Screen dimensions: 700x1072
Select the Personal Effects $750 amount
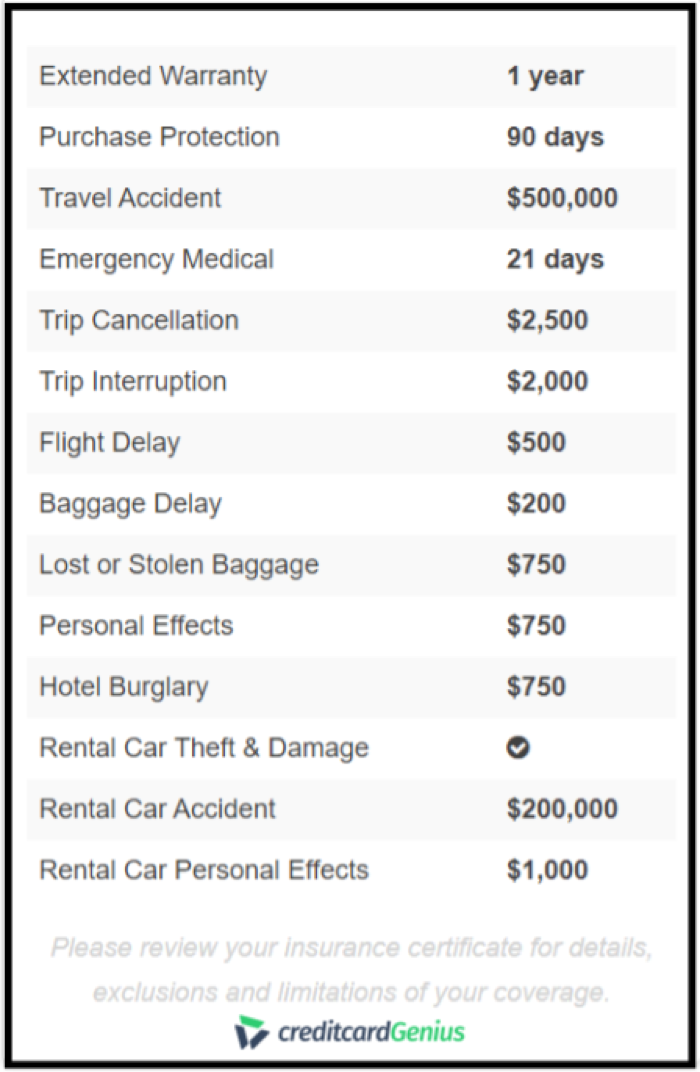pos(537,626)
